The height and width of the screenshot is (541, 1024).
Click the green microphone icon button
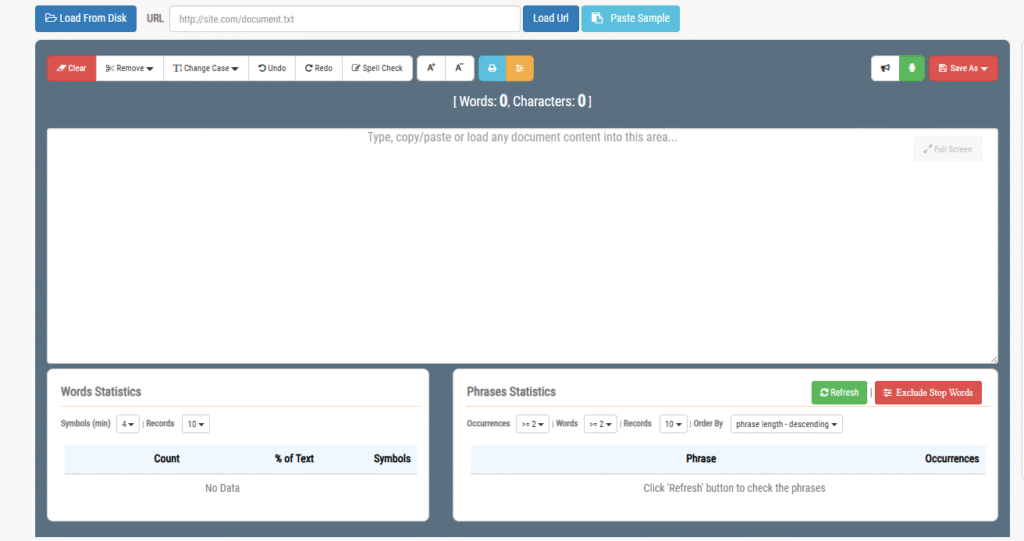[x=911, y=68]
